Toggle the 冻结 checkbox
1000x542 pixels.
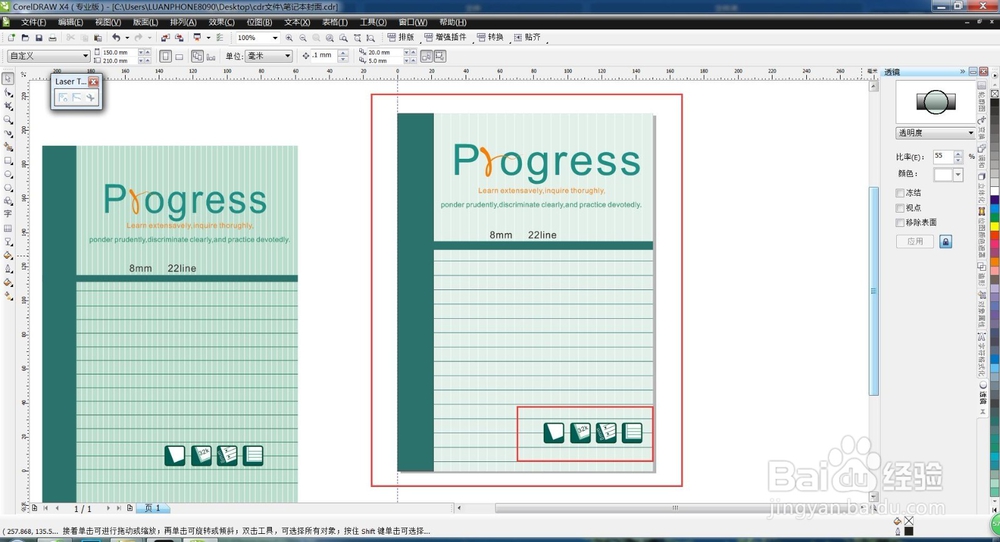click(x=899, y=193)
